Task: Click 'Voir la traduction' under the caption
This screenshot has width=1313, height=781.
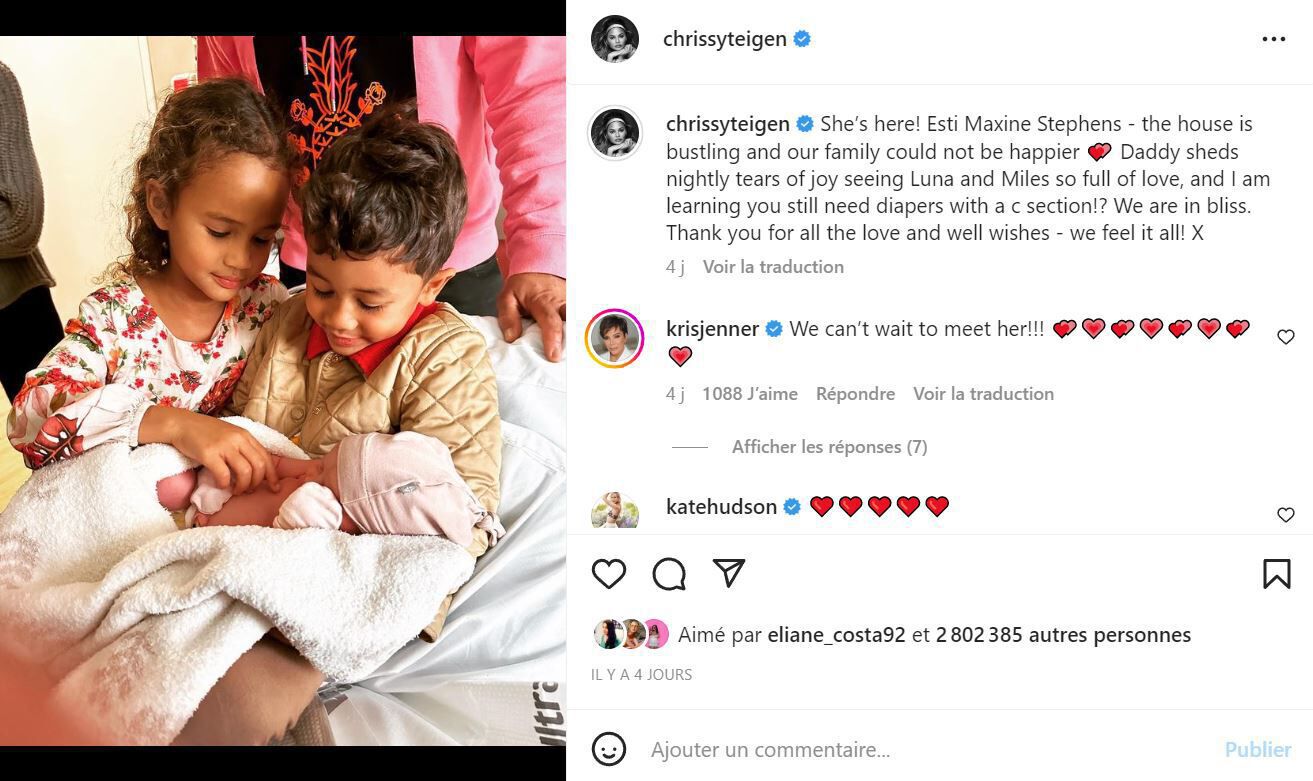Action: tap(773, 267)
